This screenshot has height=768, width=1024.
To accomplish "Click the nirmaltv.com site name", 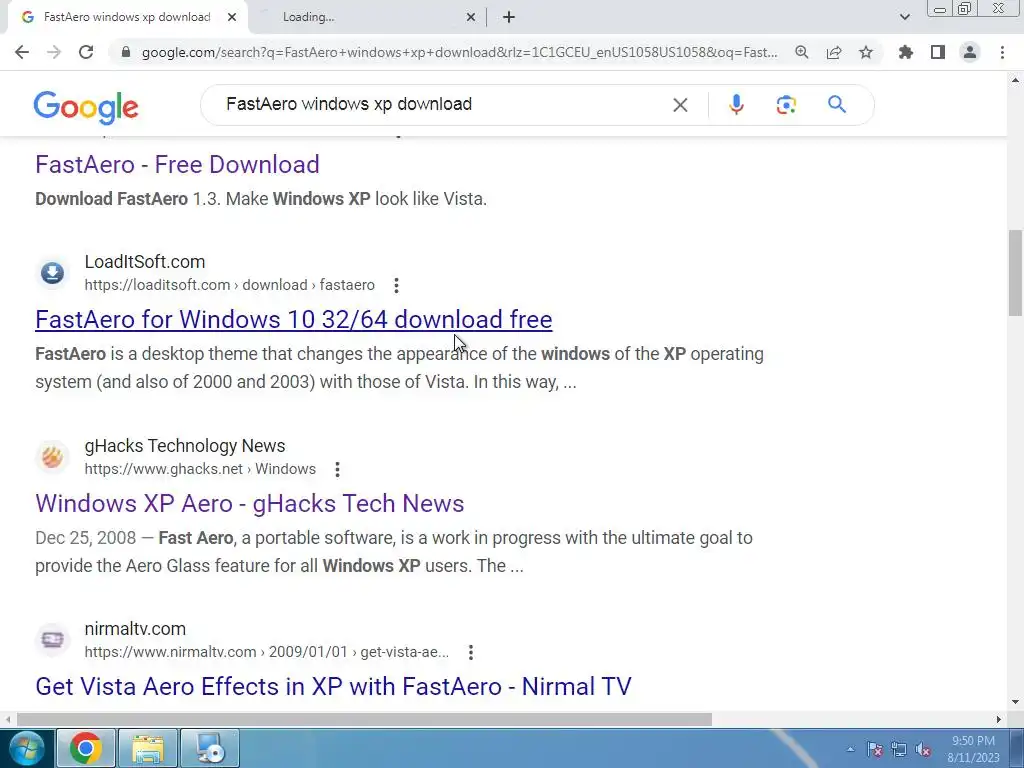I will pos(135,629).
